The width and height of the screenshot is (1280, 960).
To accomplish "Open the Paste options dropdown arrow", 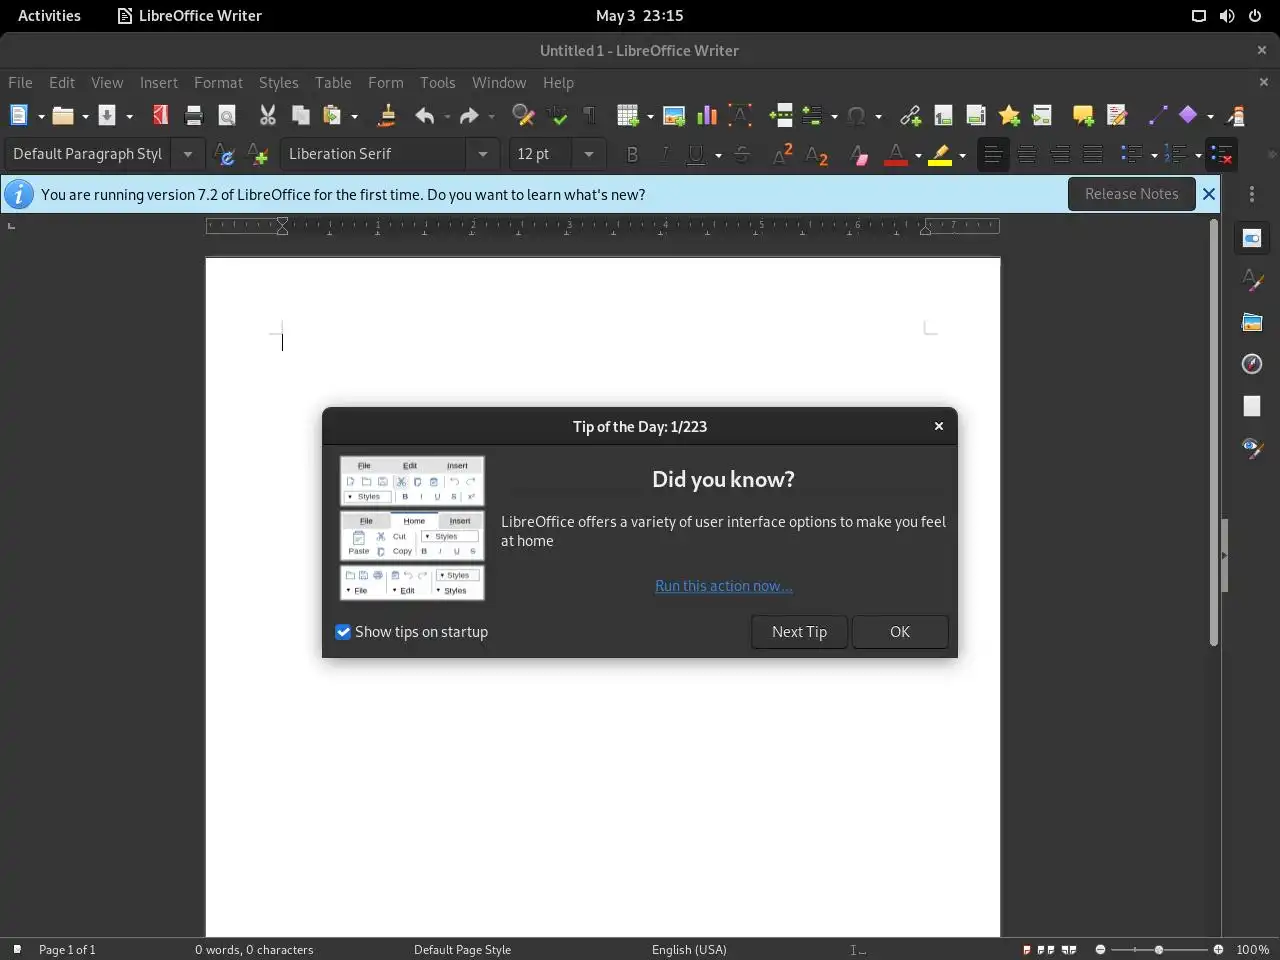I will [354, 116].
